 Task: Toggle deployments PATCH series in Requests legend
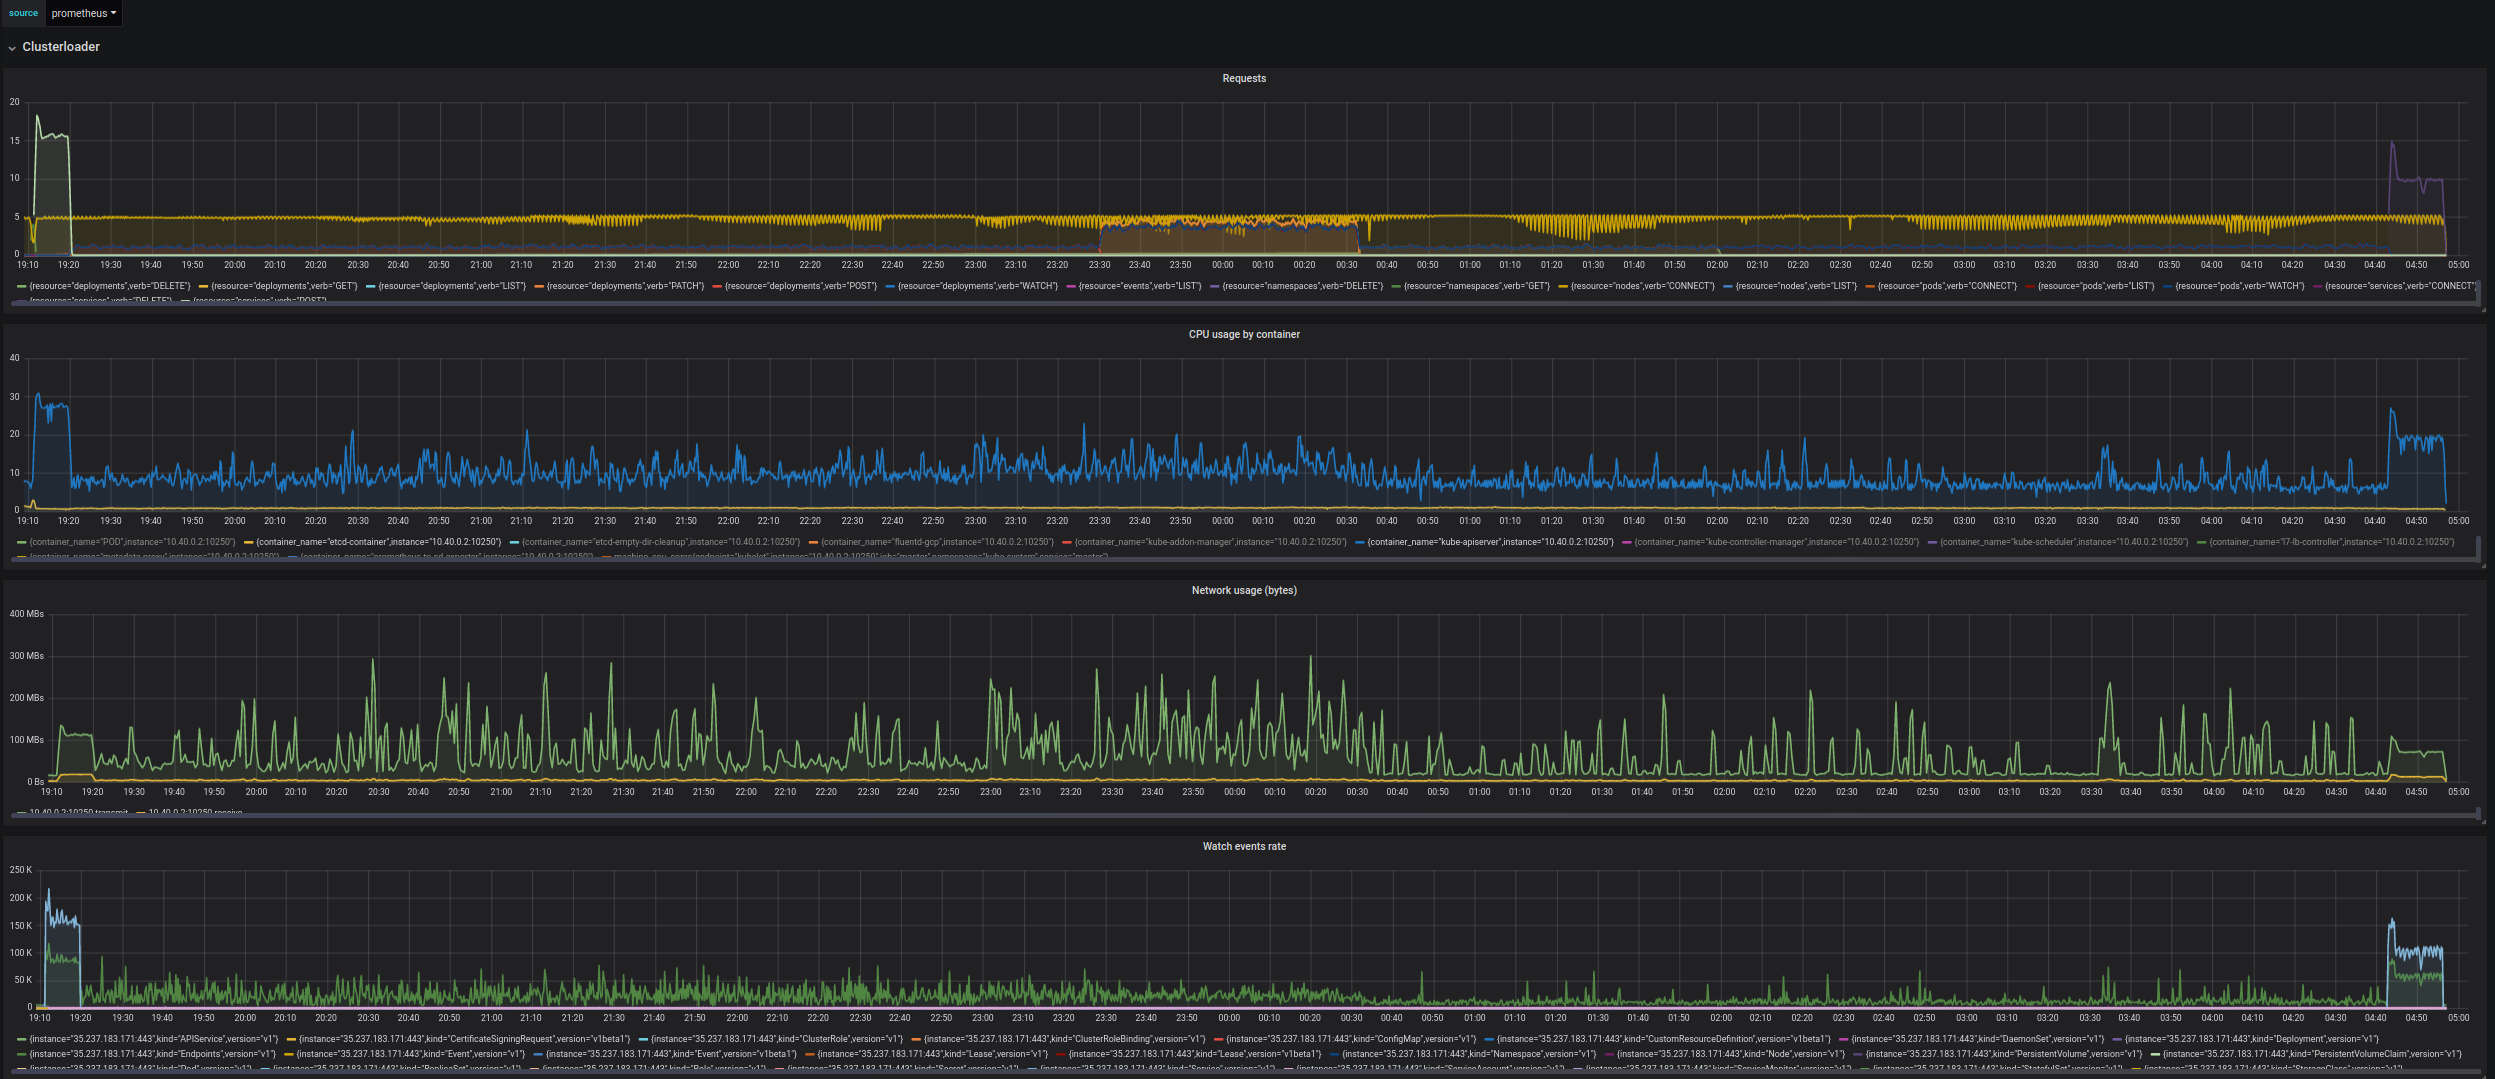(x=625, y=286)
